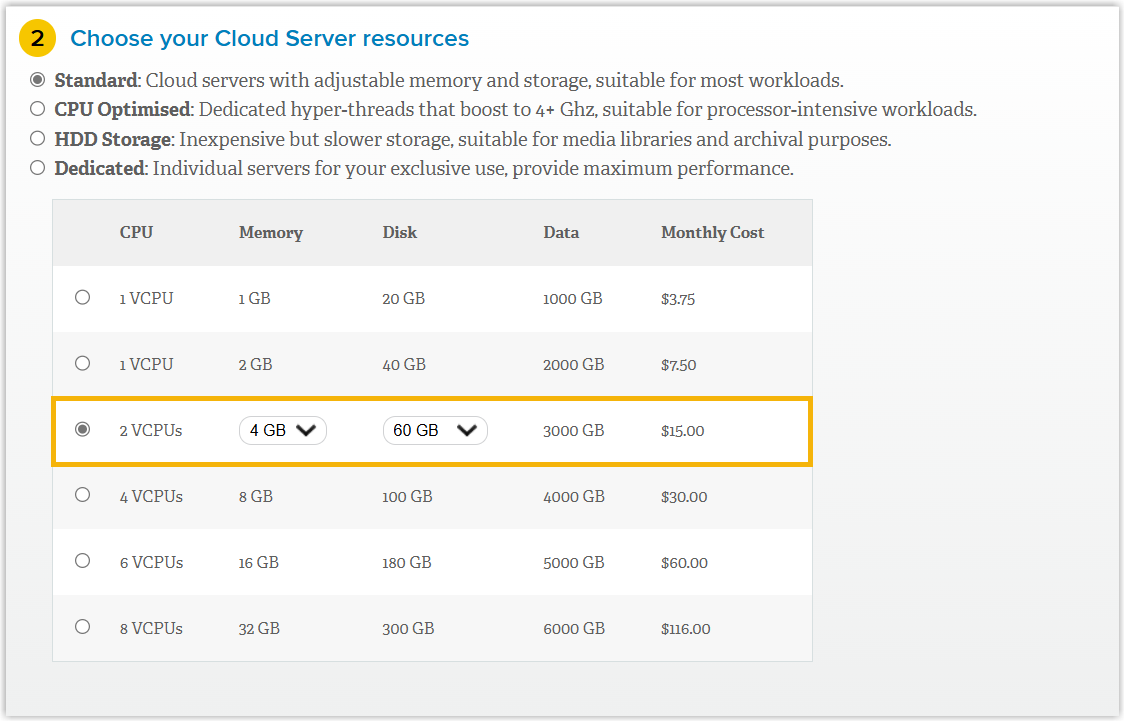Click the step 2 number badge
Screen dimensions: 1125x722
click(x=37, y=39)
